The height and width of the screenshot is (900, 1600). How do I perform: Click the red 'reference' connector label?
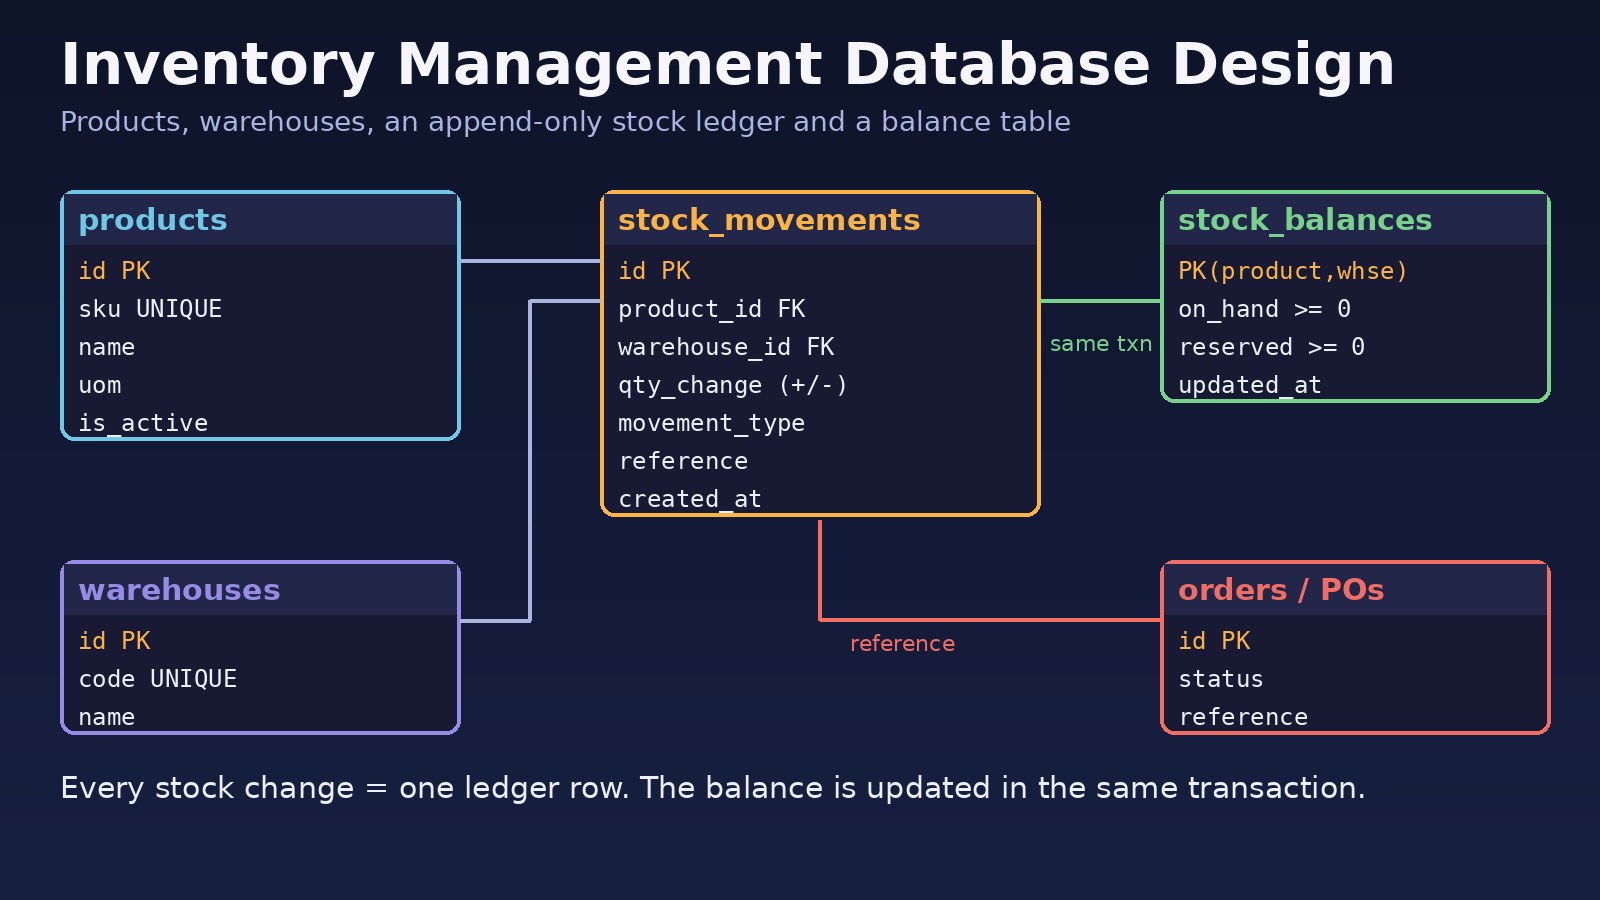(902, 644)
